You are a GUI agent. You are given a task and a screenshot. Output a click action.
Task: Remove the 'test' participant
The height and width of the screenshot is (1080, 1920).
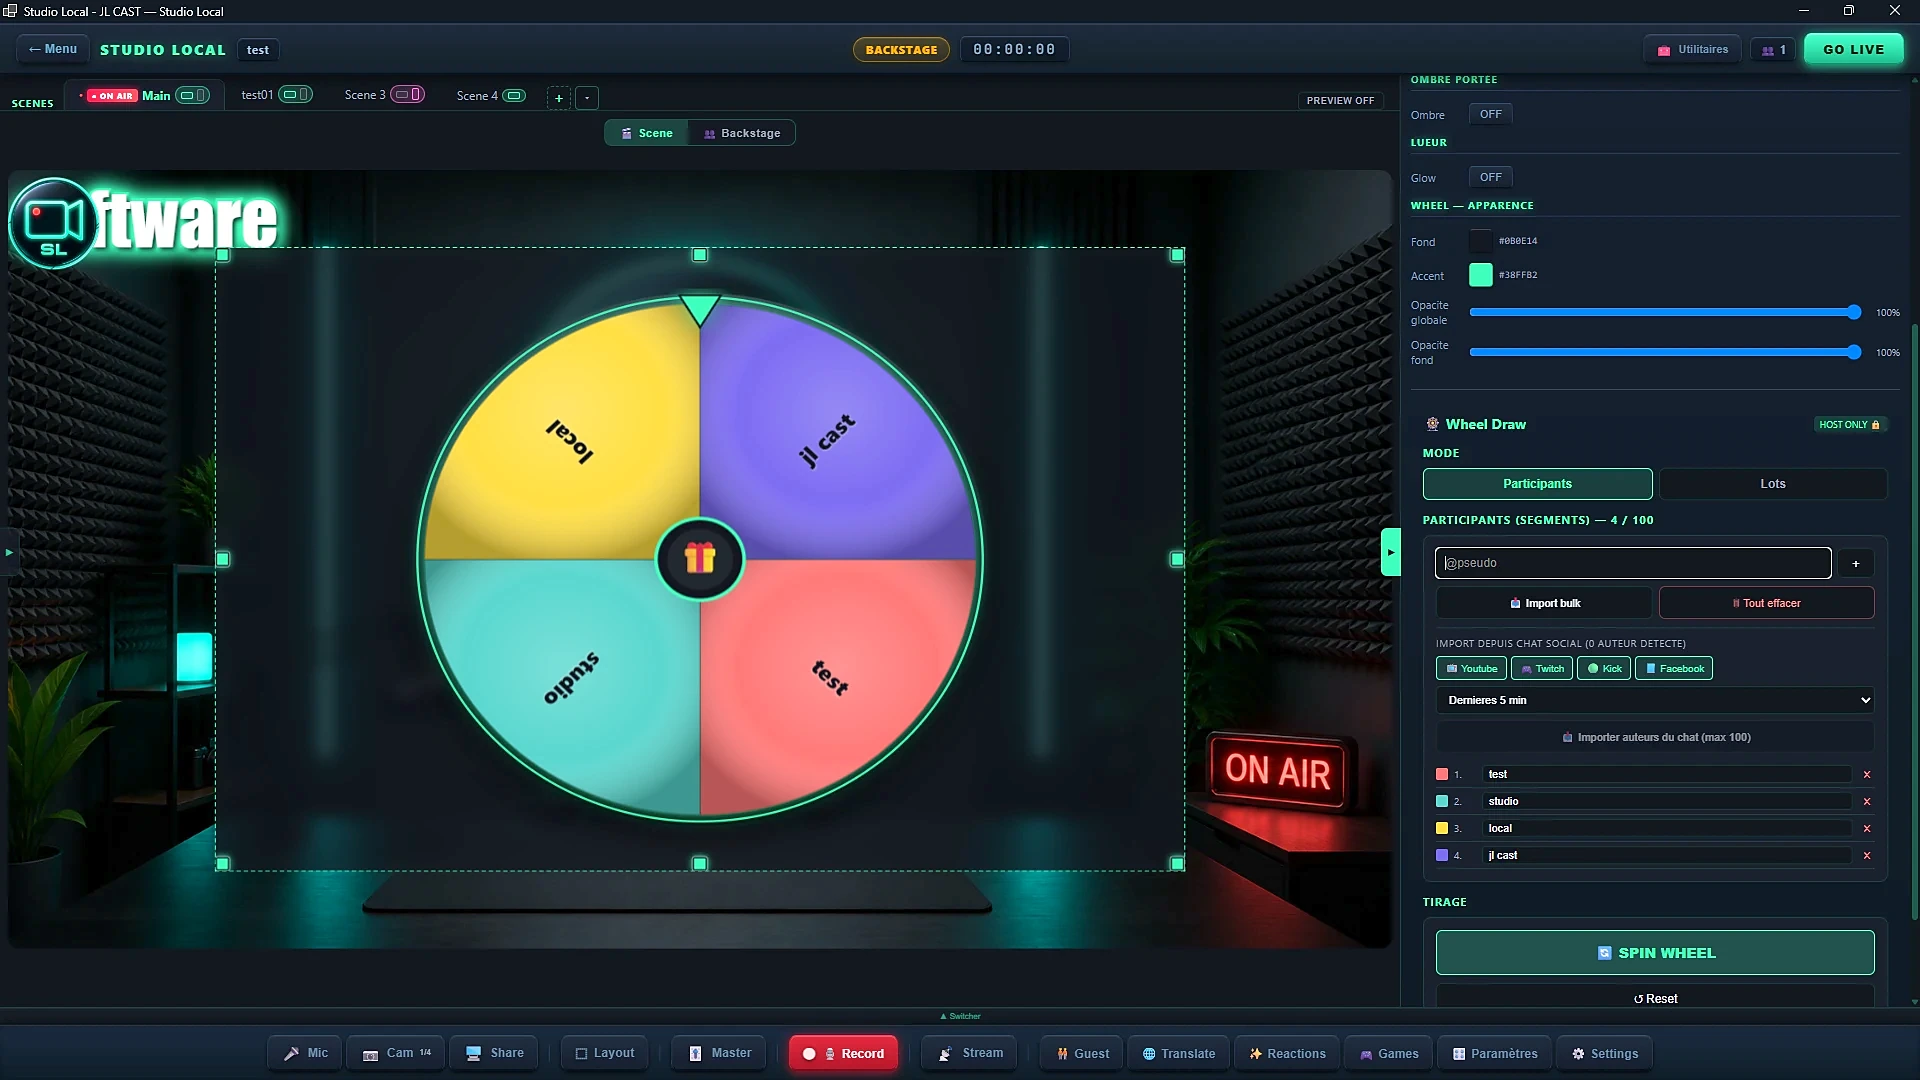(x=1866, y=775)
